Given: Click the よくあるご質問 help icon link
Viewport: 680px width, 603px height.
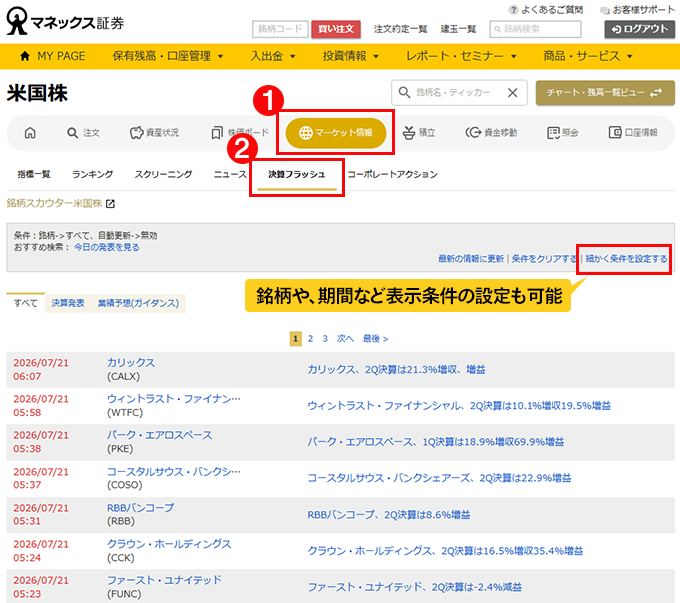Looking at the screenshot, I should pos(546,10).
